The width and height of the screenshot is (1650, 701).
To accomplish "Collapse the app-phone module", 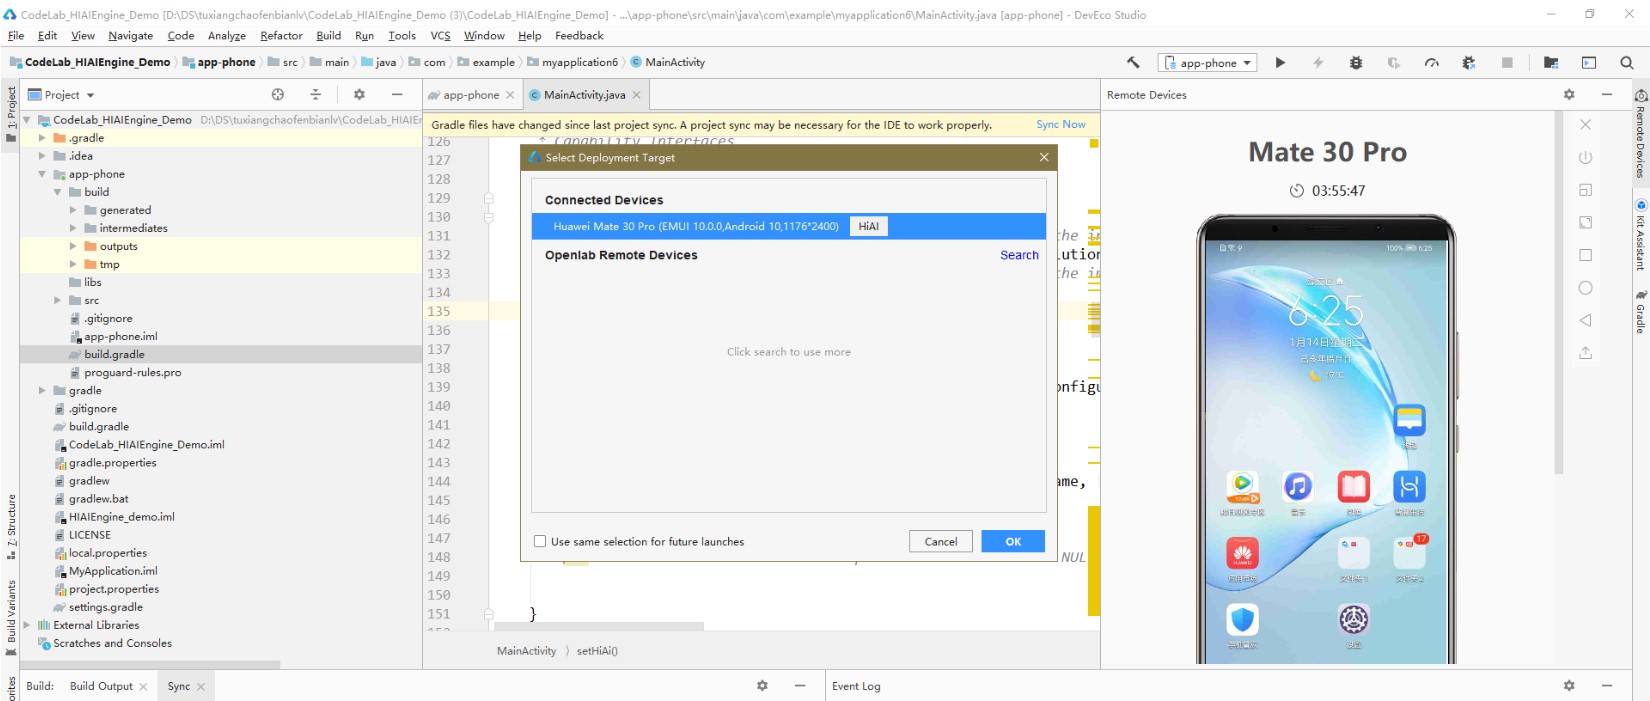I will tap(42, 174).
